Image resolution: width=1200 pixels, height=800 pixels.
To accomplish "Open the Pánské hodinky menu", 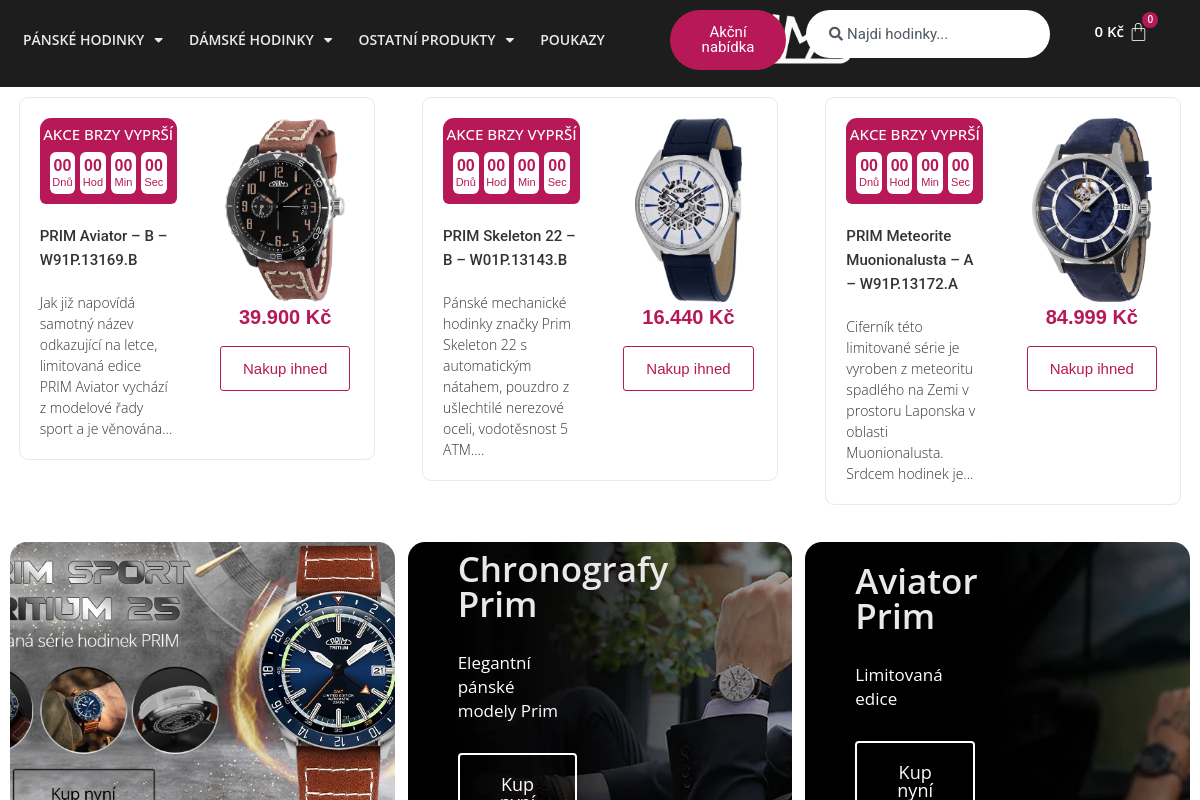I will pos(84,40).
